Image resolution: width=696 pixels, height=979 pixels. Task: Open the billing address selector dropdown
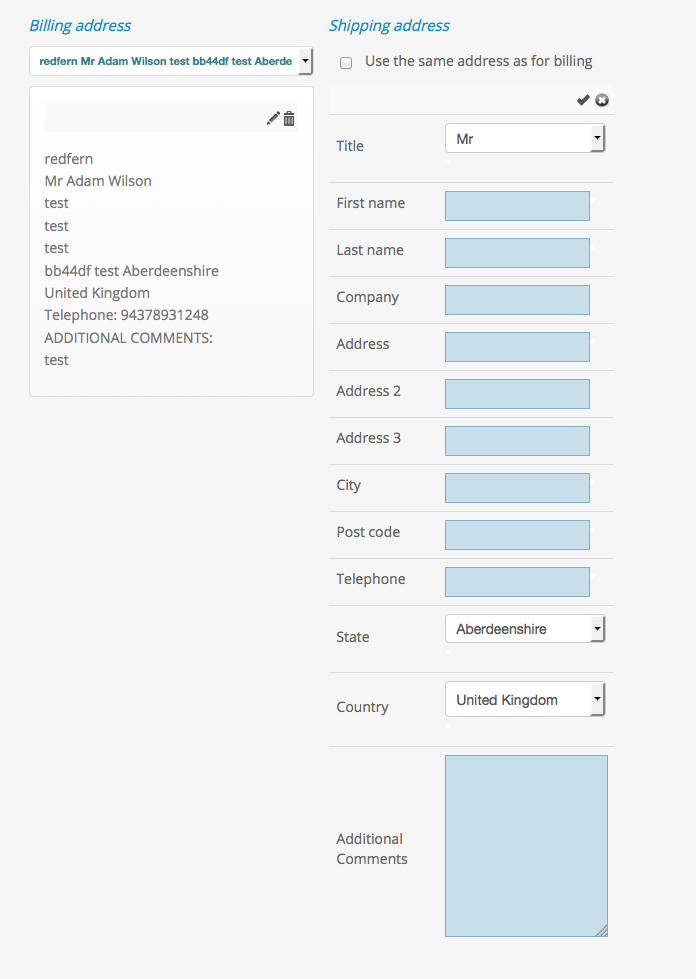tap(171, 61)
